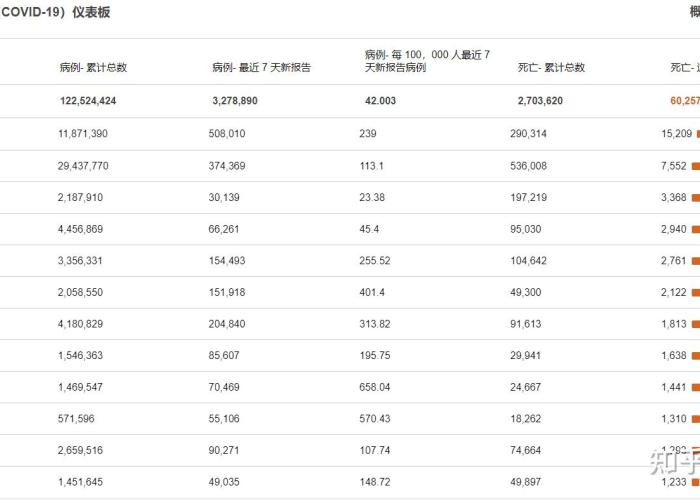Select the row with 1,451,645 cases
Screen dimensions: 700x500
[x=350, y=482]
